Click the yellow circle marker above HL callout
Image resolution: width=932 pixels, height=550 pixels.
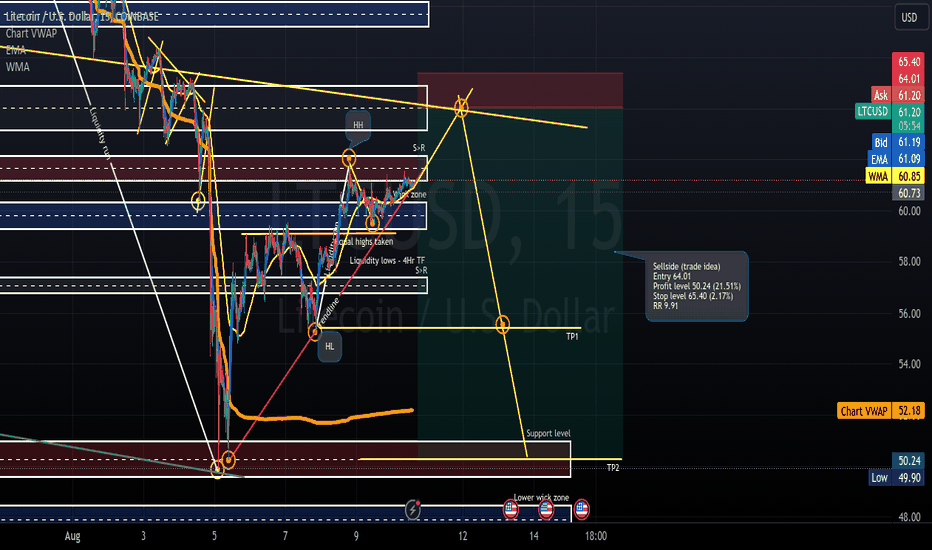click(x=314, y=332)
